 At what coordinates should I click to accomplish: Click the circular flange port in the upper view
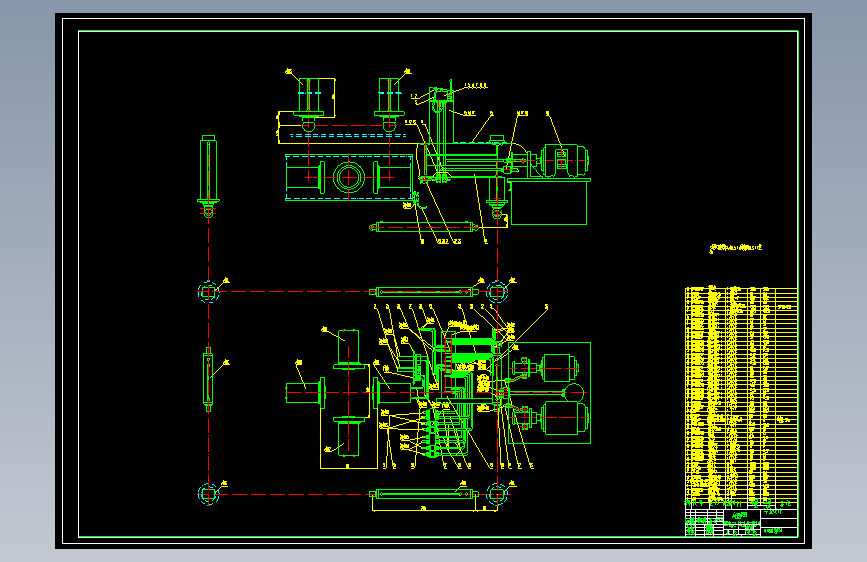pyautogui.click(x=349, y=178)
